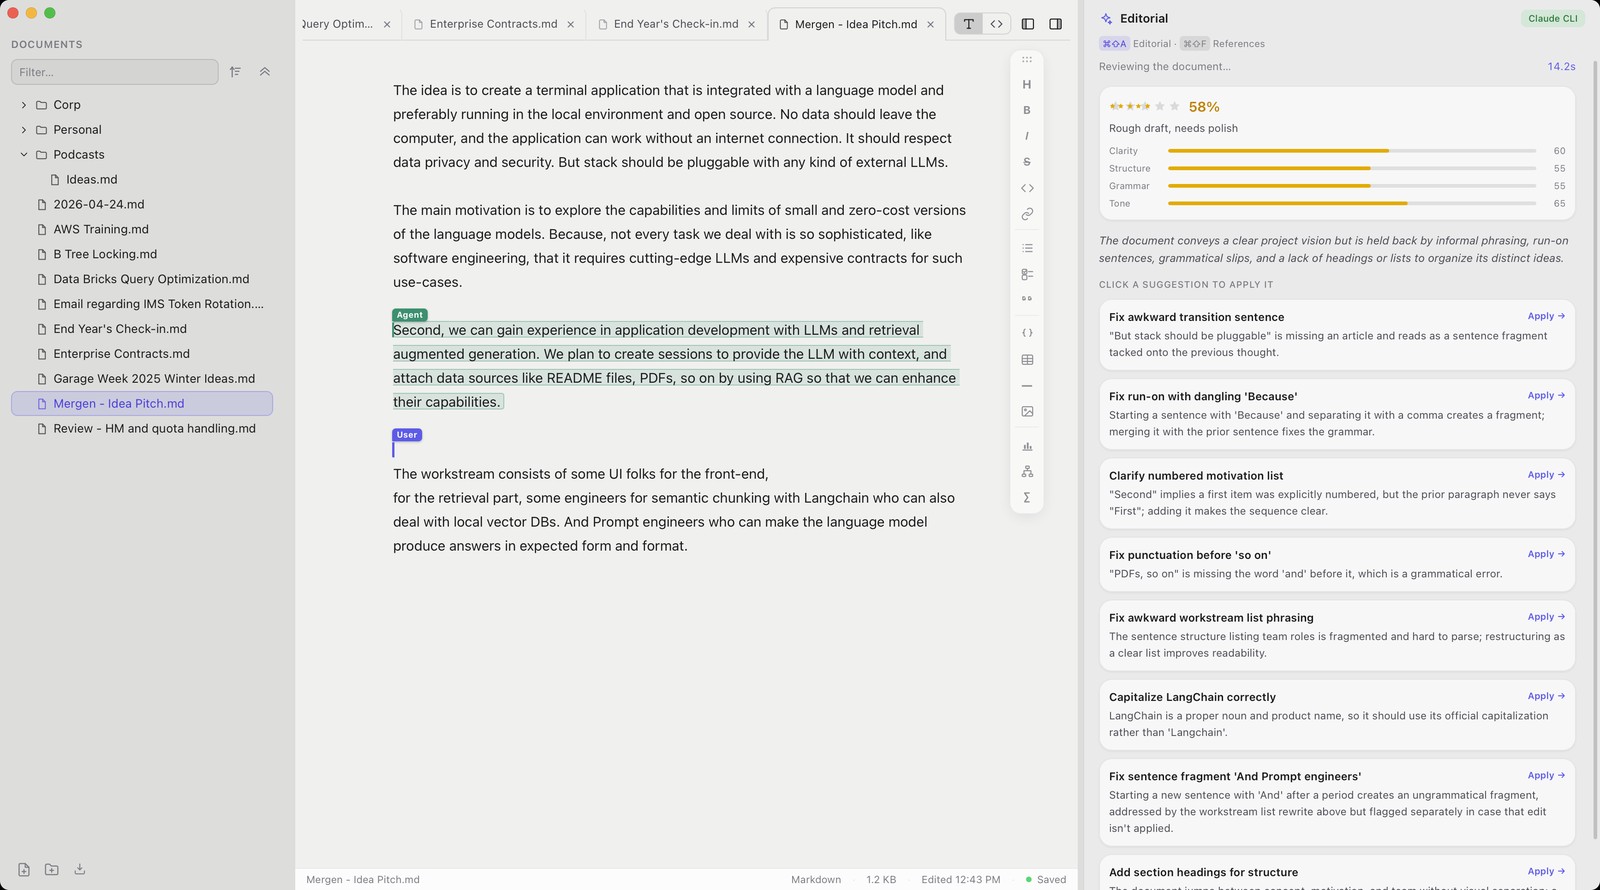Switch to rich text editing mode

(x=968, y=24)
